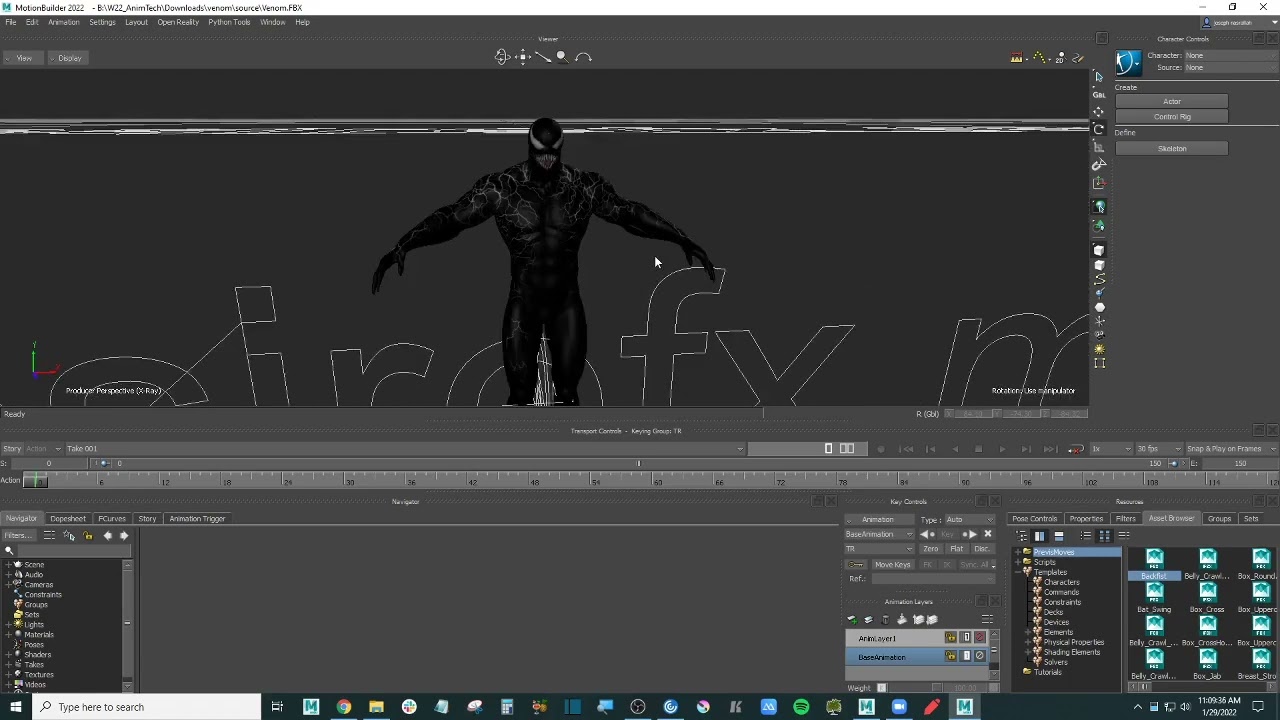The height and width of the screenshot is (720, 1280).
Task: Click the Actor create button
Action: pos(1172,102)
